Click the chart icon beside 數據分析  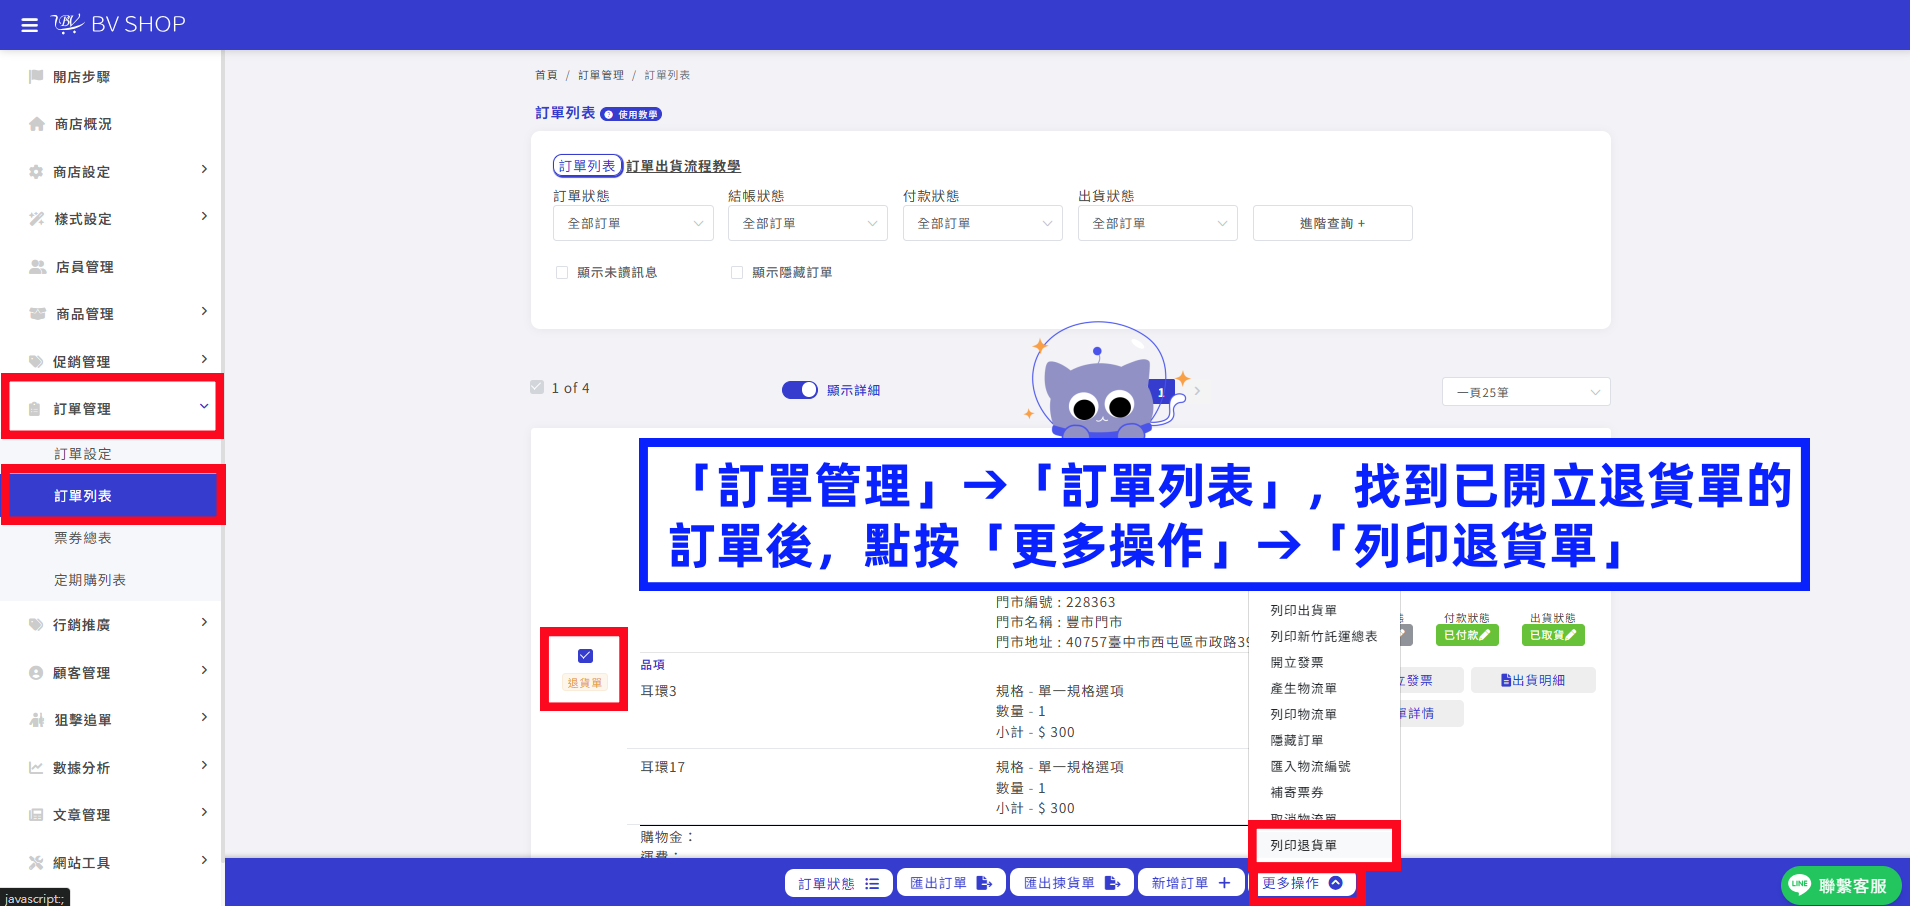pos(36,768)
